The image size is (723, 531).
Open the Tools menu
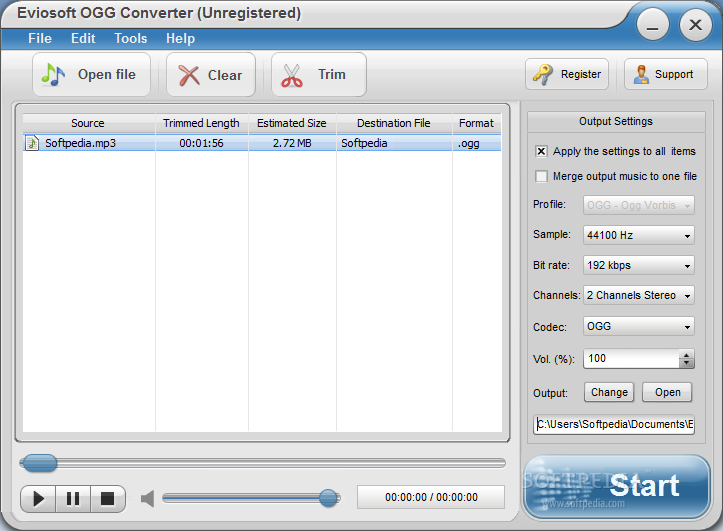130,38
